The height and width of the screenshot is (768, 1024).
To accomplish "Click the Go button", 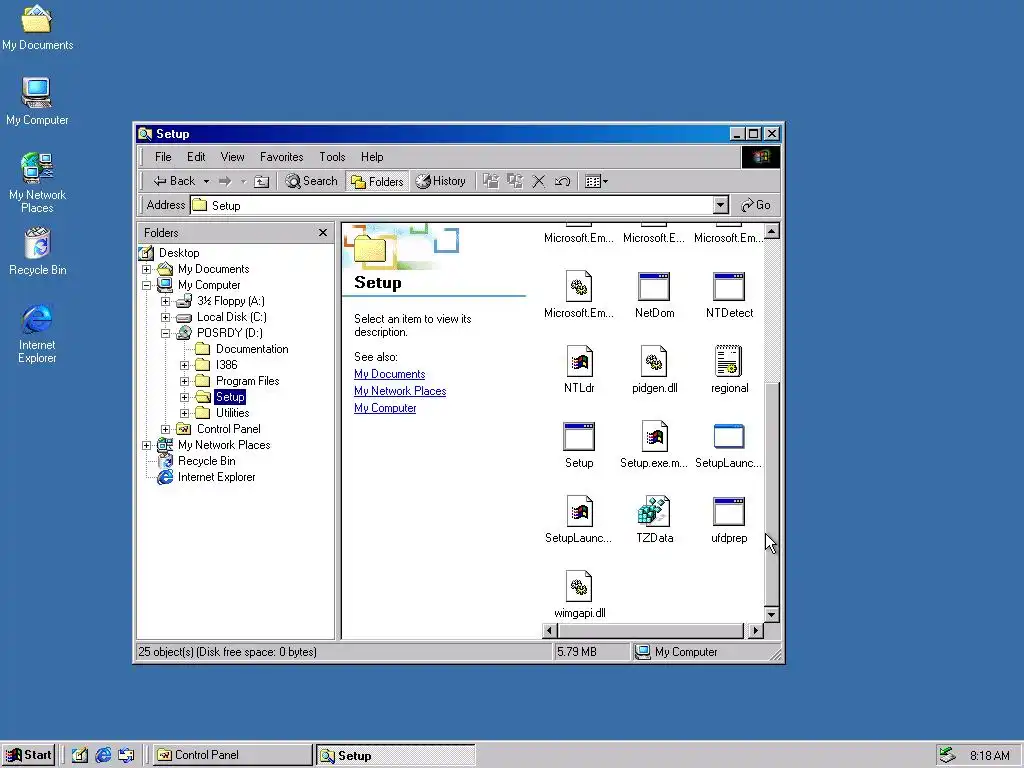I will 756,205.
